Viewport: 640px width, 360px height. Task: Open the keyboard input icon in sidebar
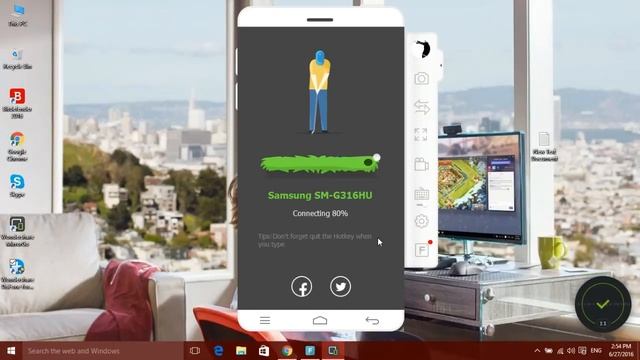[421, 194]
